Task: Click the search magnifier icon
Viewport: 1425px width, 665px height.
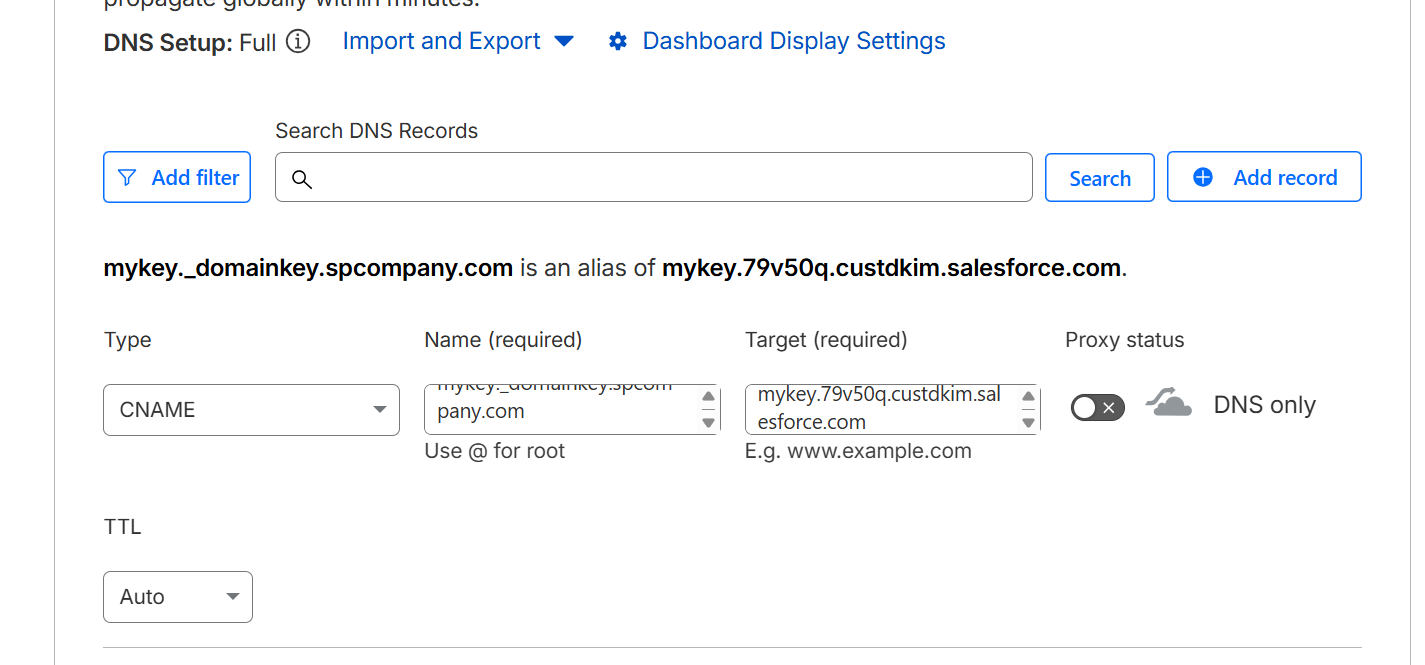Action: pos(302,179)
